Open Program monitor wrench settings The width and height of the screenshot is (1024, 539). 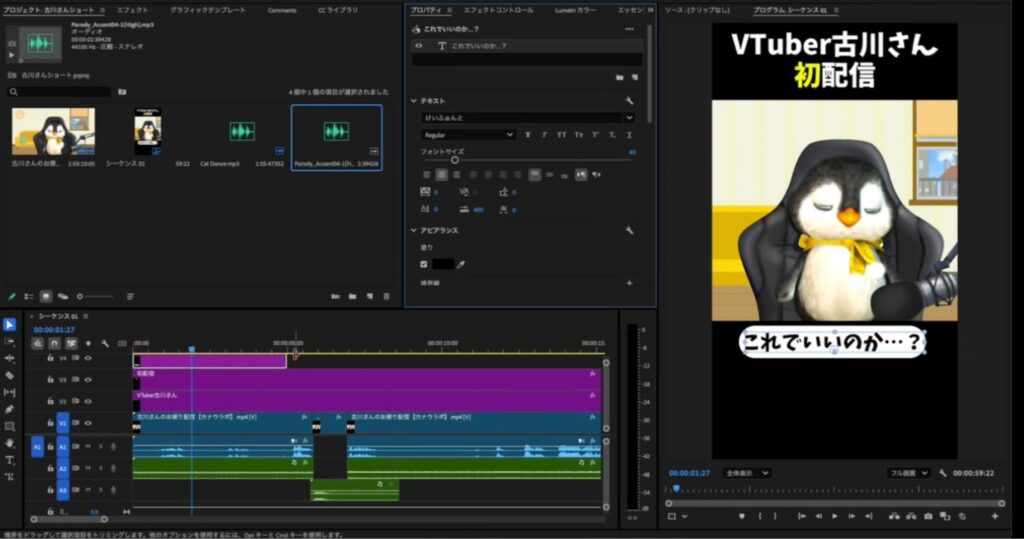tap(942, 472)
